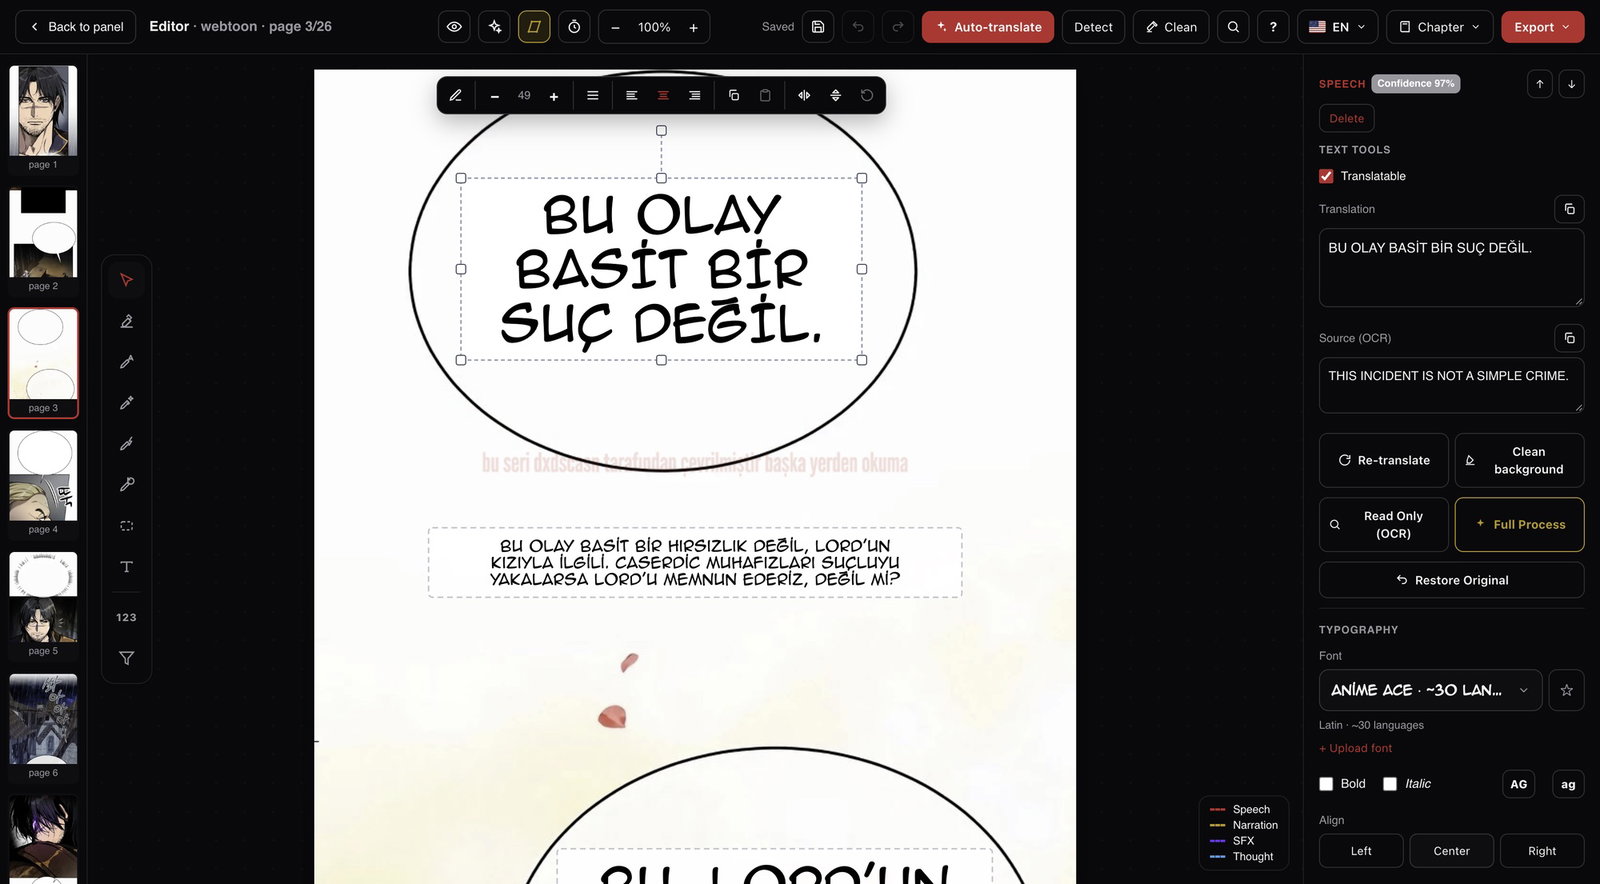Align text right in floating toolbar

pos(694,96)
